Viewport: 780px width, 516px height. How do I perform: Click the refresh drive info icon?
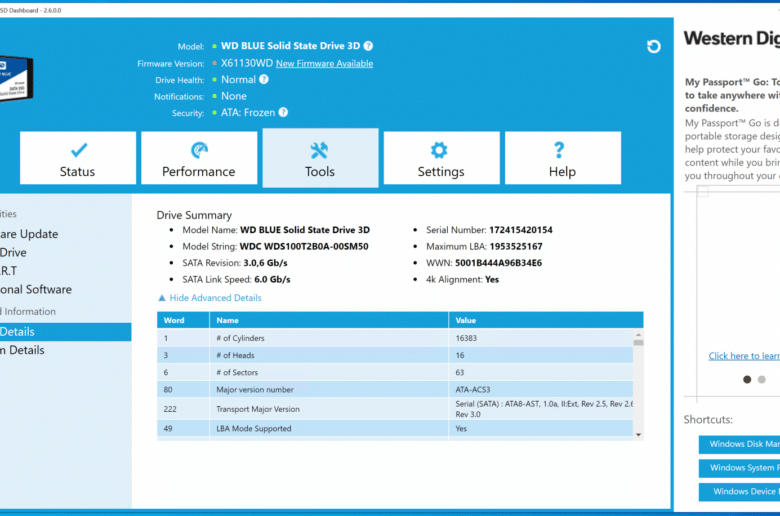point(654,46)
